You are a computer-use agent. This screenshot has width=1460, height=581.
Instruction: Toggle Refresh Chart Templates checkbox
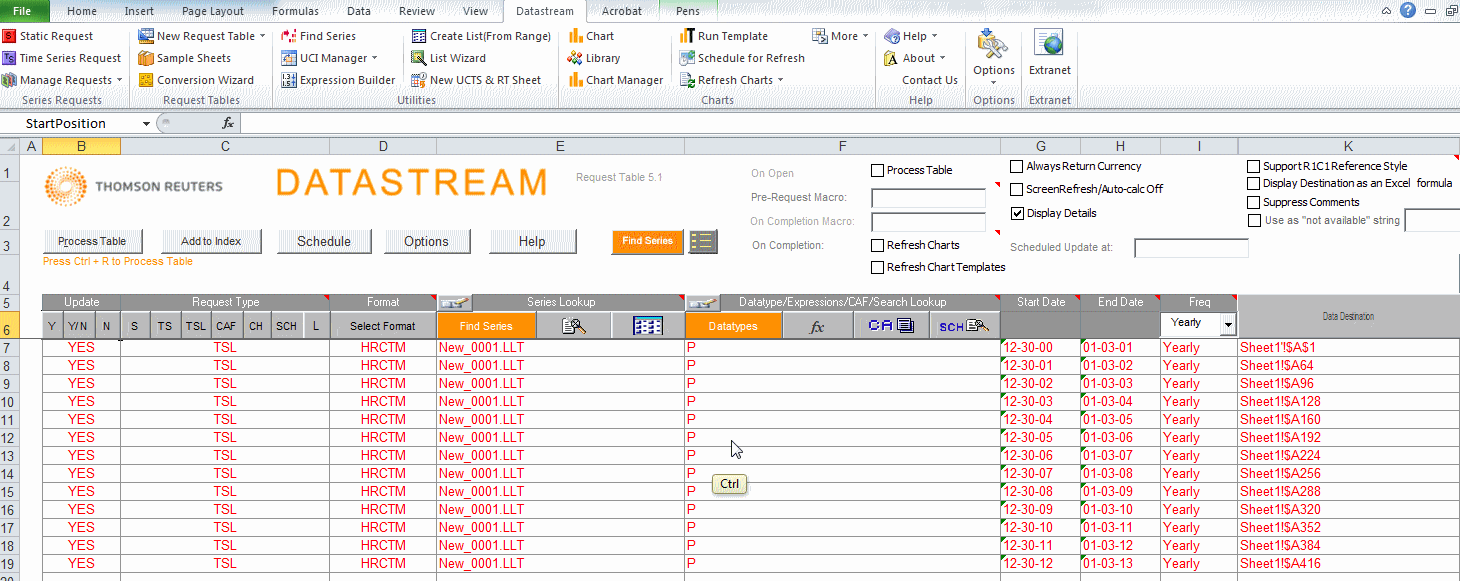click(x=878, y=267)
